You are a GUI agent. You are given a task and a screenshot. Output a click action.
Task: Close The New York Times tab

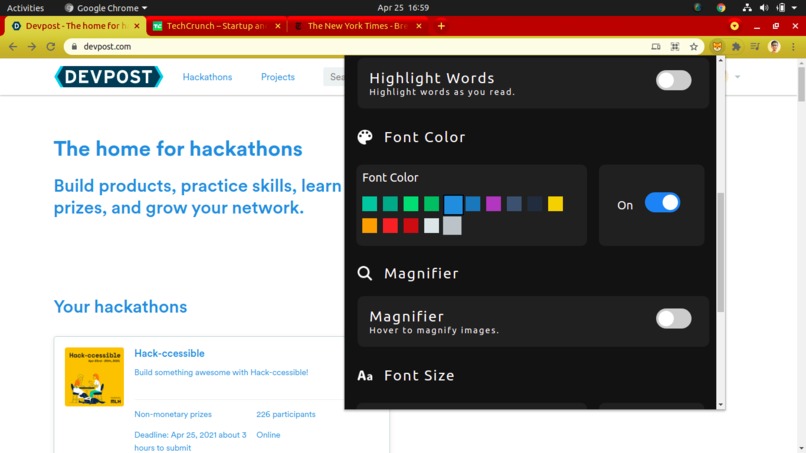pos(418,26)
